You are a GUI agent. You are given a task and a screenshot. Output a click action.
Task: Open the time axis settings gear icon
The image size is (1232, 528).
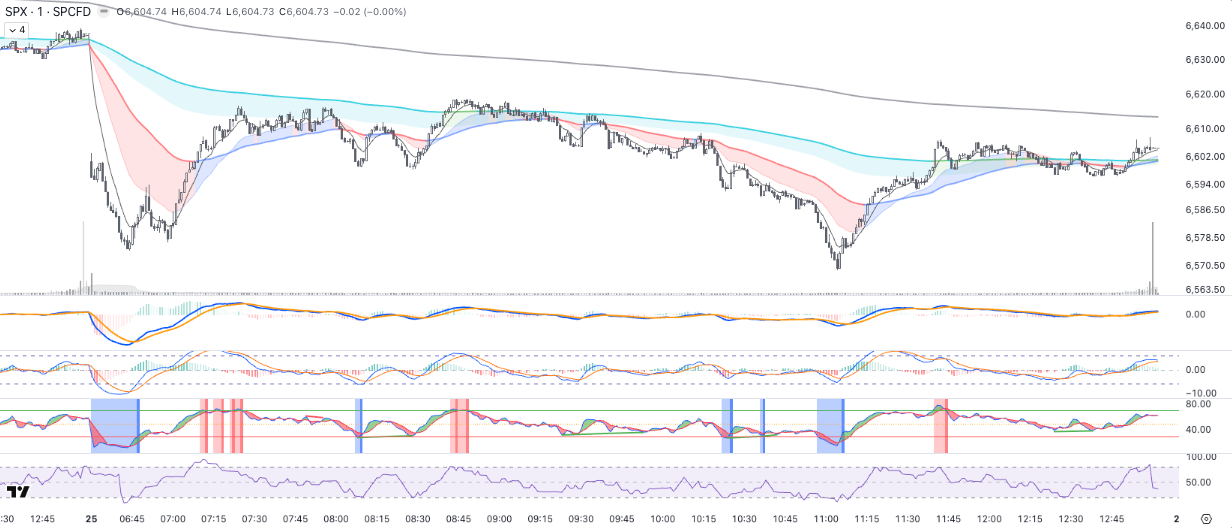1204,520
